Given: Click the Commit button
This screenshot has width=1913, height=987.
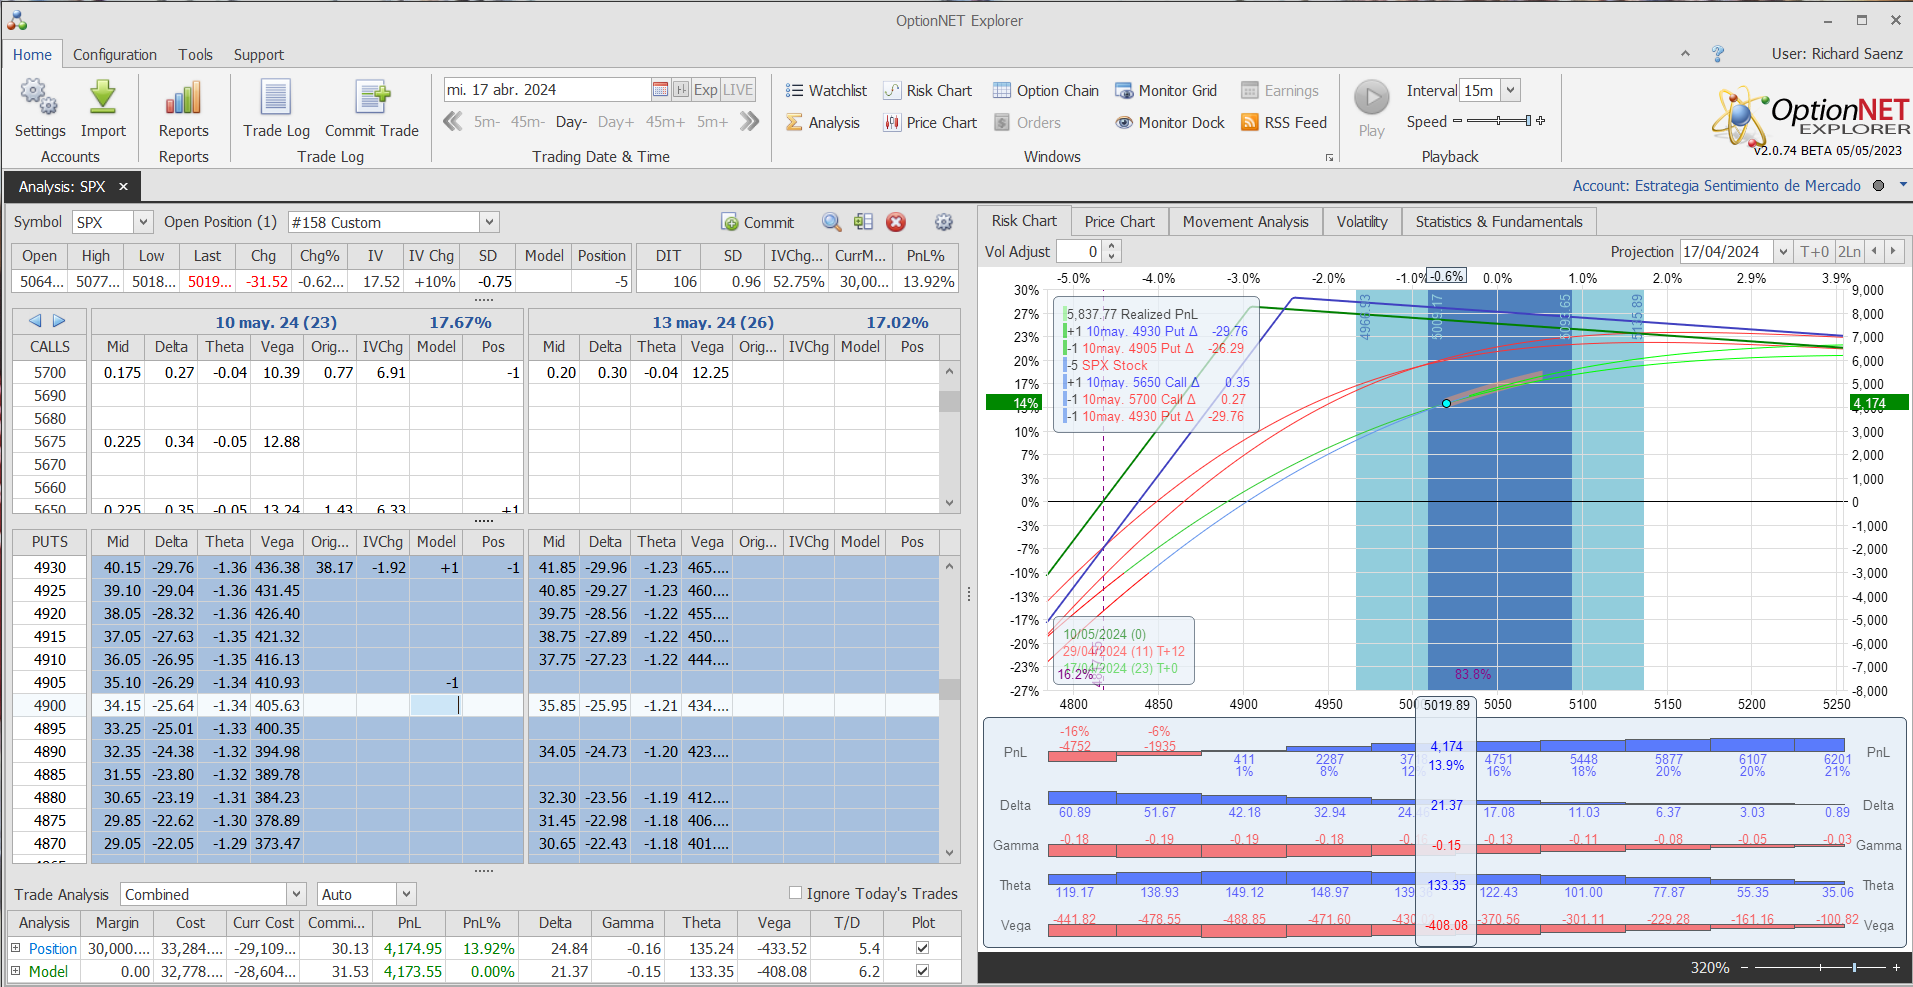Looking at the screenshot, I should point(757,222).
